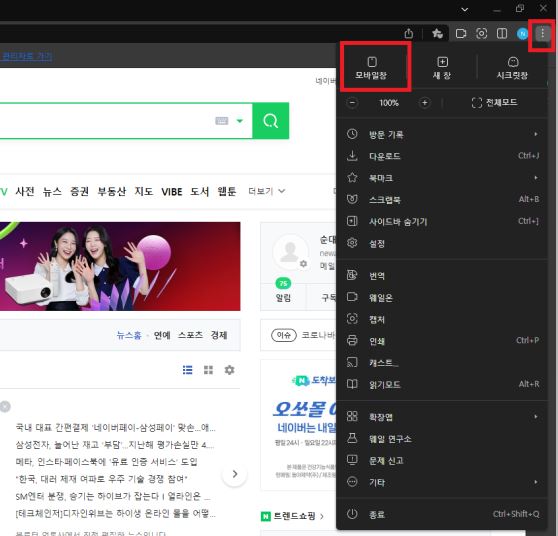Open a new window (새 창)
Screen dimensions: 558x536
pos(442,68)
